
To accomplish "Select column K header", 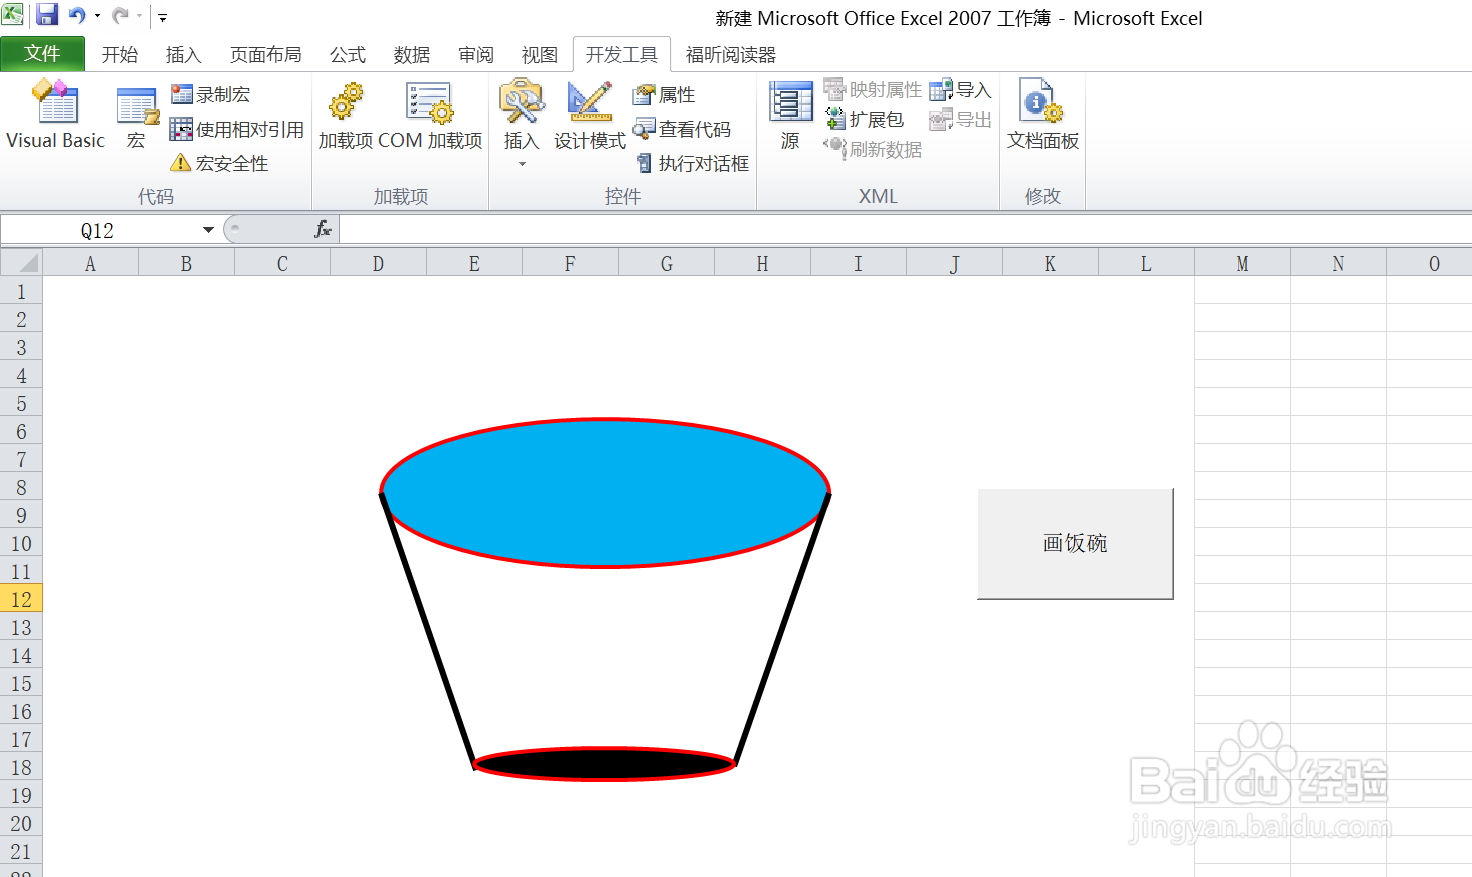I will coord(1049,262).
